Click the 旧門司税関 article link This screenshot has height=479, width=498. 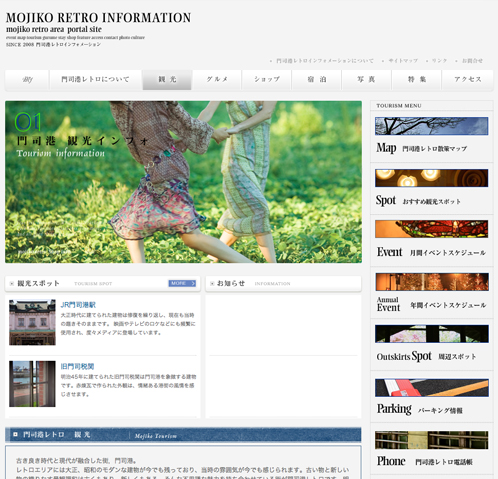tap(77, 366)
